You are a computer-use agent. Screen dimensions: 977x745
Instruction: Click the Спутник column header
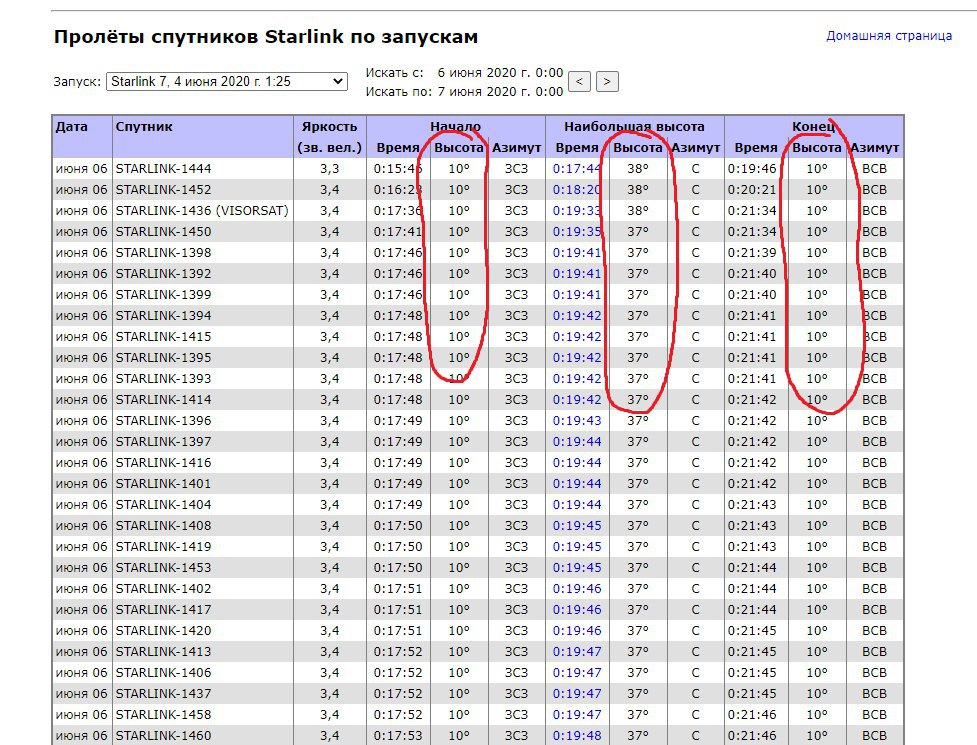click(144, 126)
